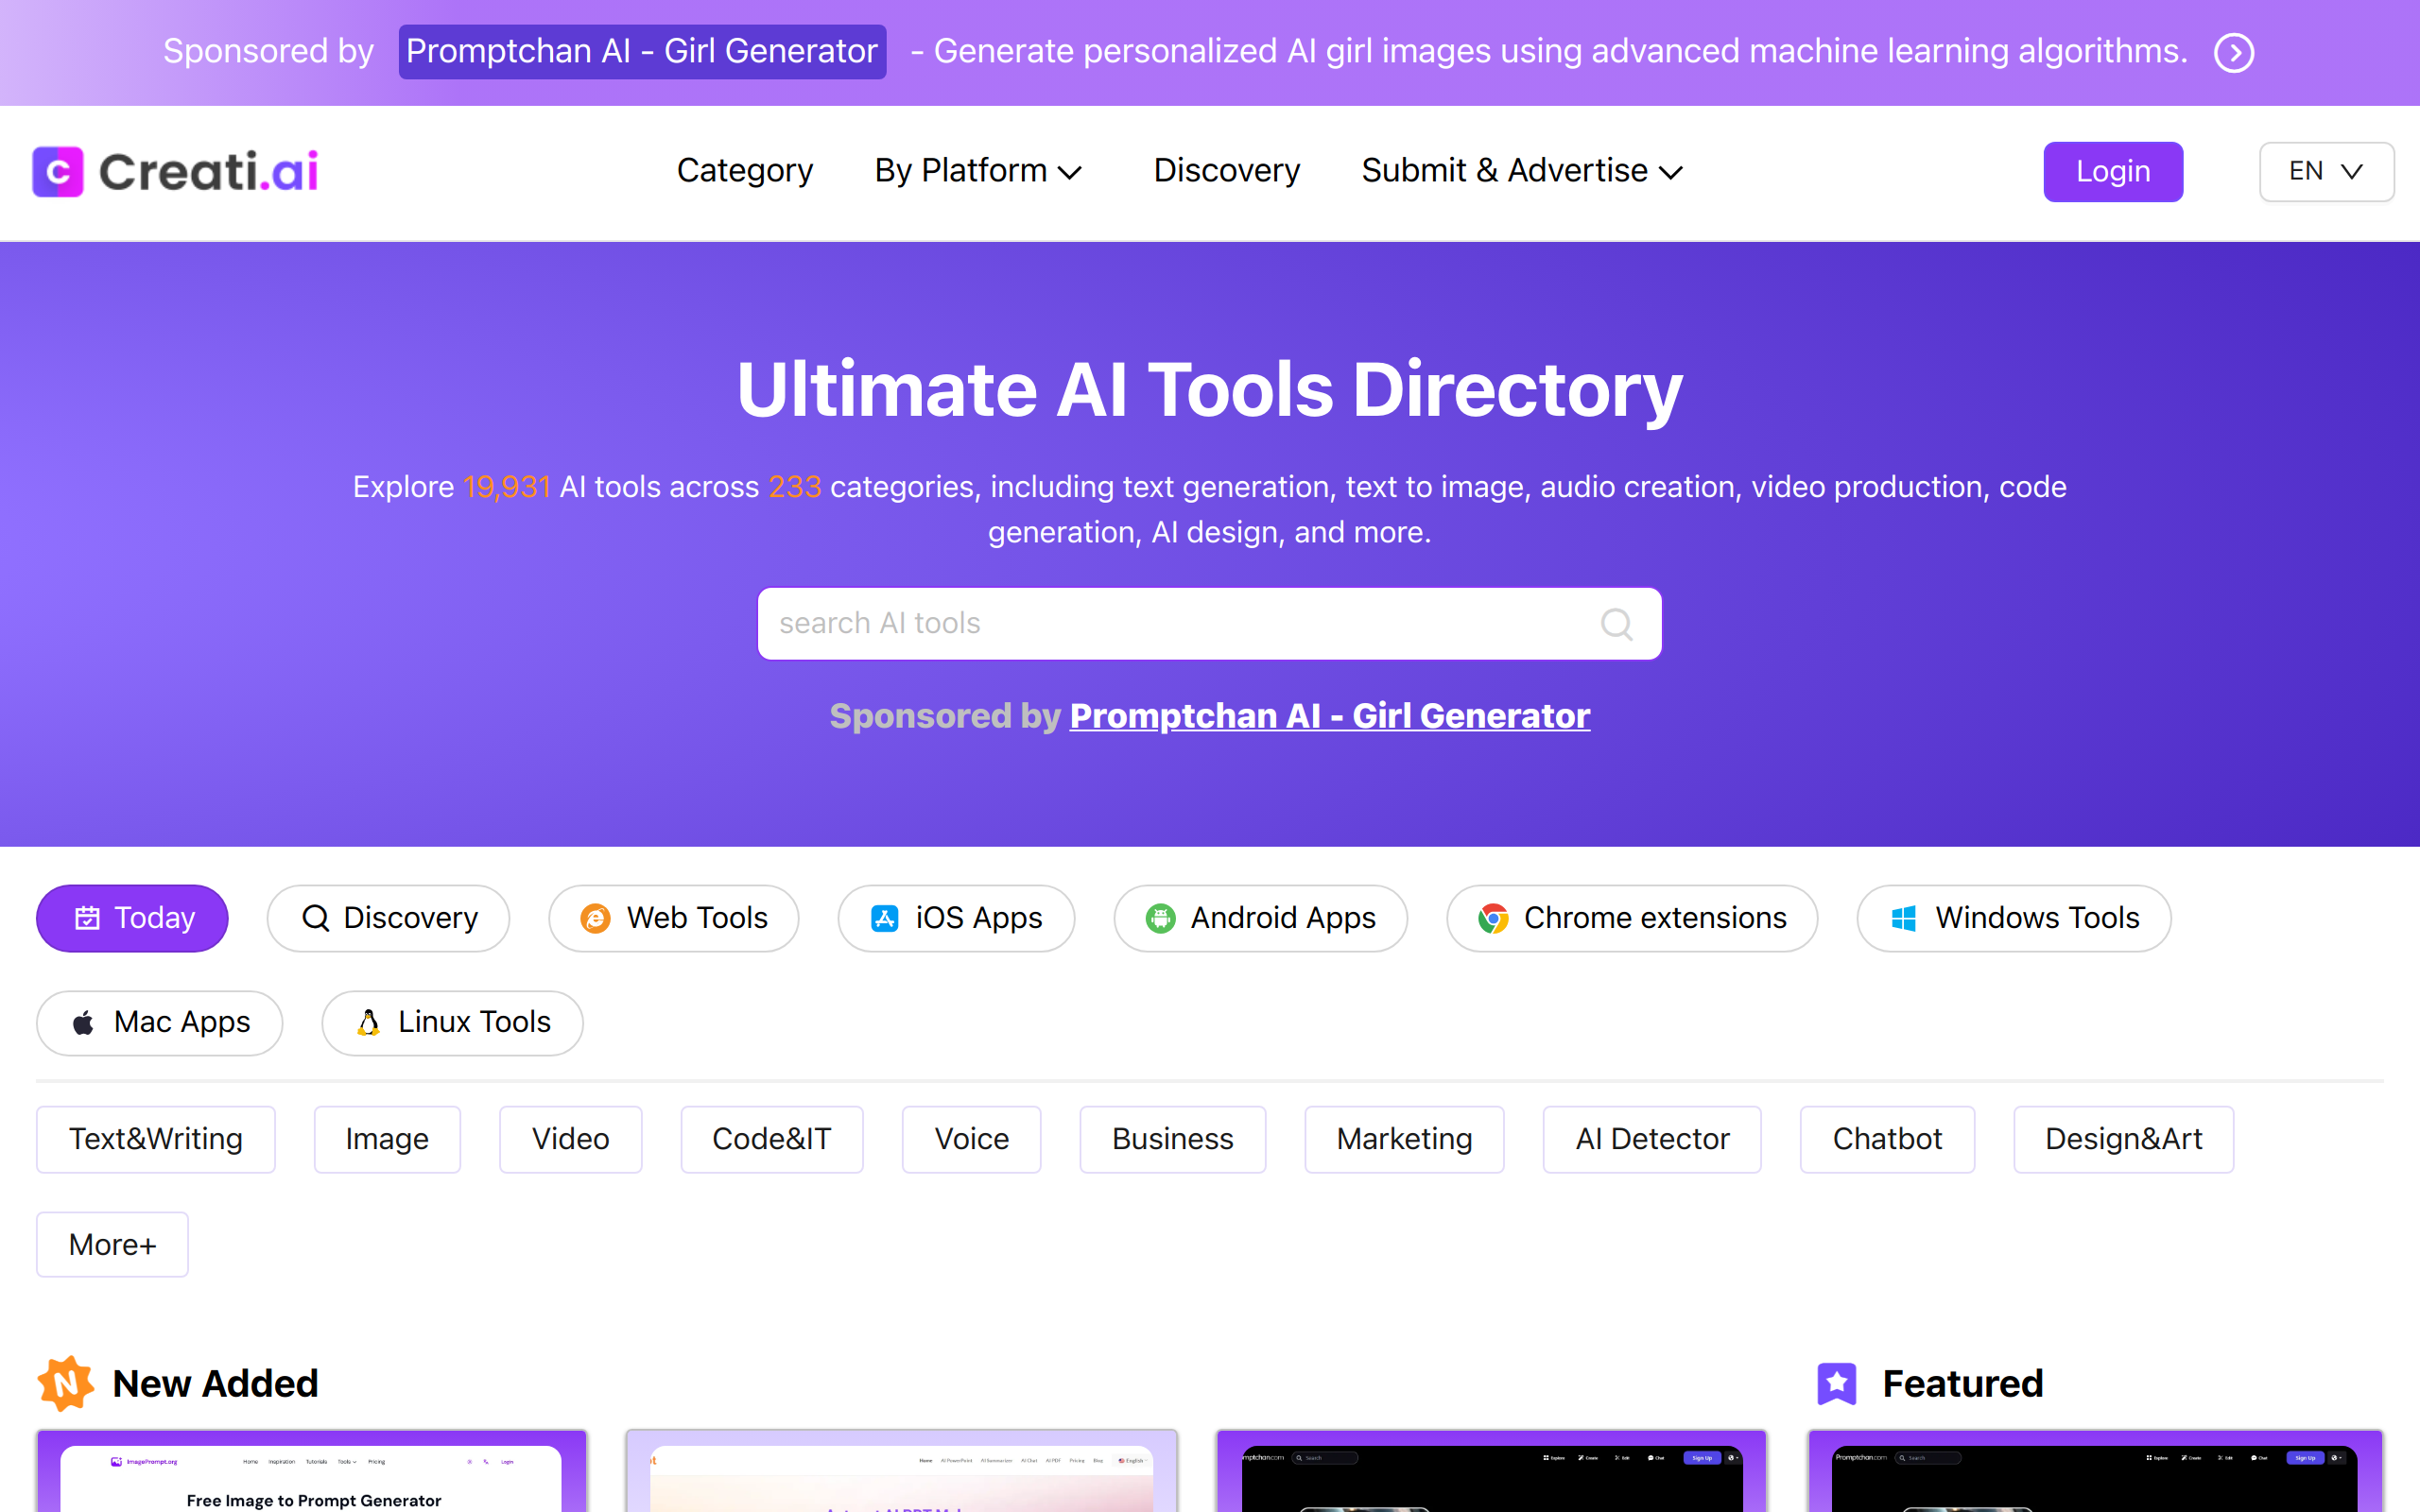The image size is (2420, 1512).
Task: Open the Featured tool thumbnail
Action: point(2095,1471)
